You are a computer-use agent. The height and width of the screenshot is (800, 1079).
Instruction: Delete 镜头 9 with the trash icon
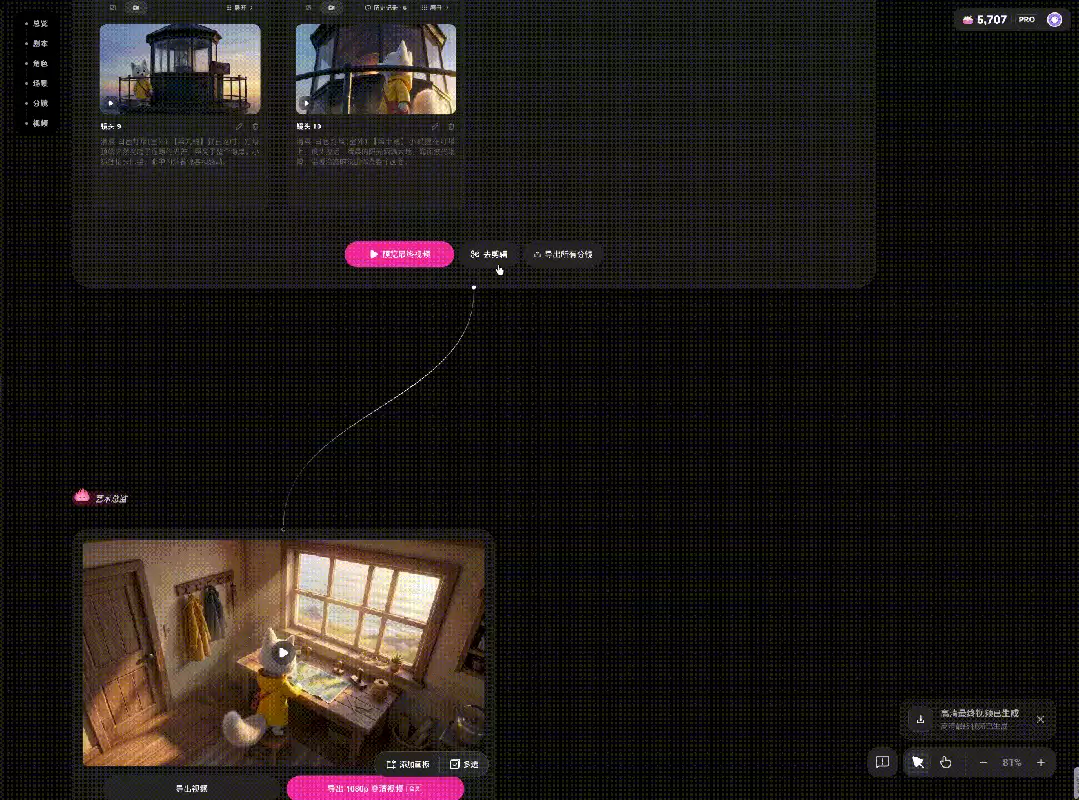(x=255, y=127)
